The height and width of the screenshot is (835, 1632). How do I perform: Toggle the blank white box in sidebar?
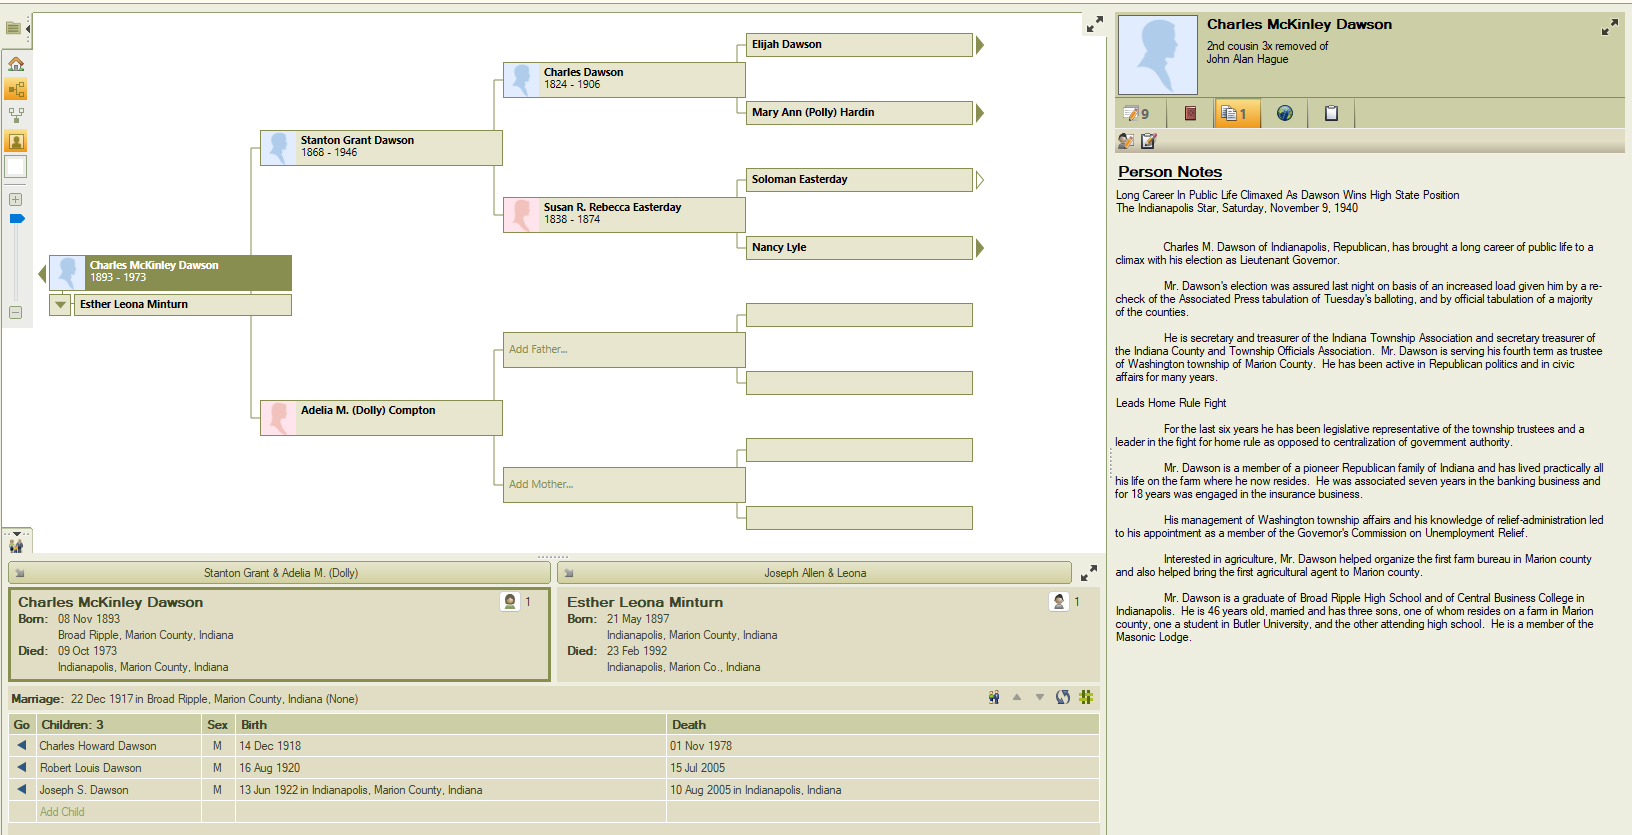pyautogui.click(x=16, y=167)
